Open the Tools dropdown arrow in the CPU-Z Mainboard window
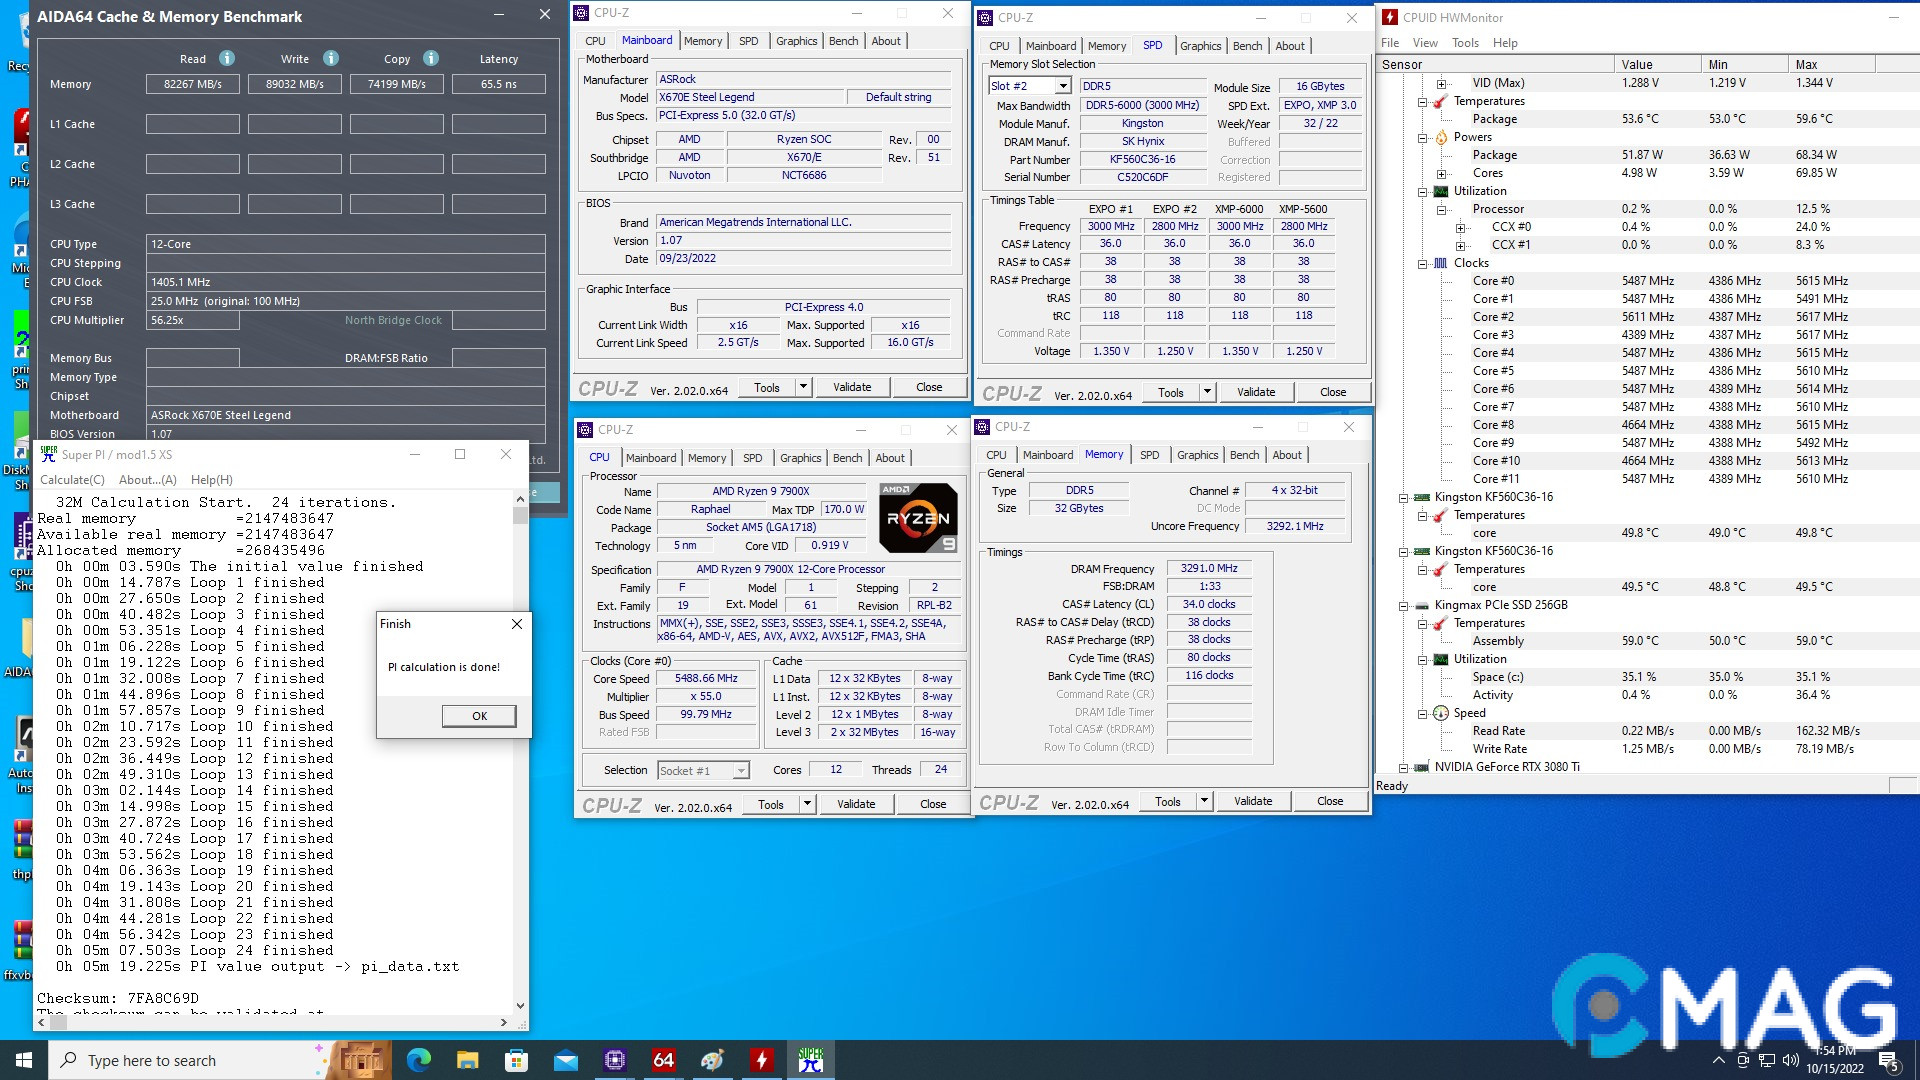 [x=802, y=387]
